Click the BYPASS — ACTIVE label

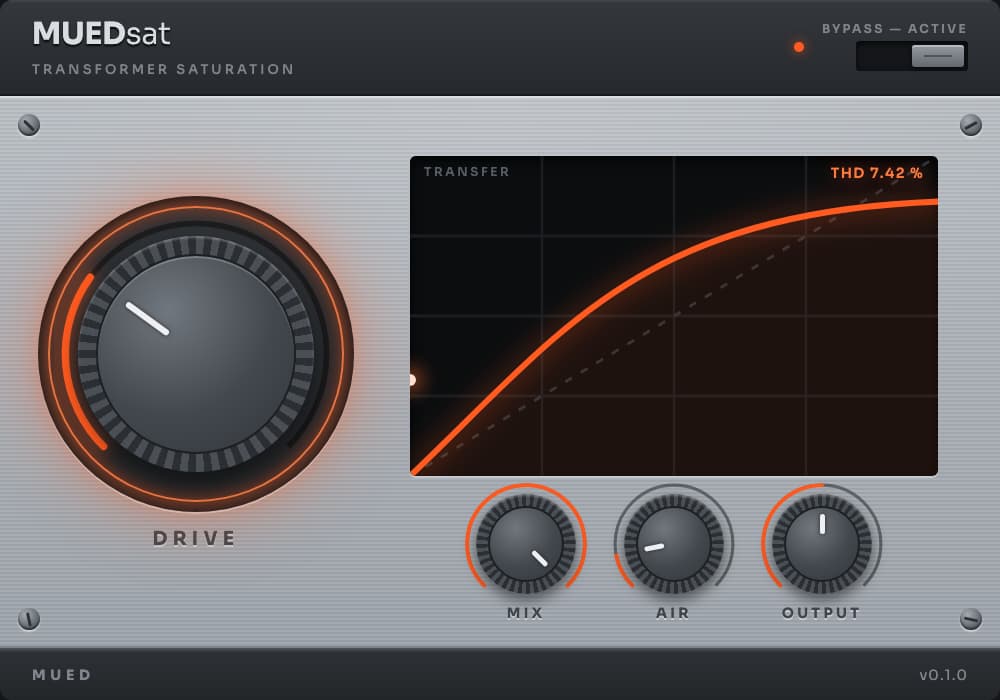pos(894,29)
